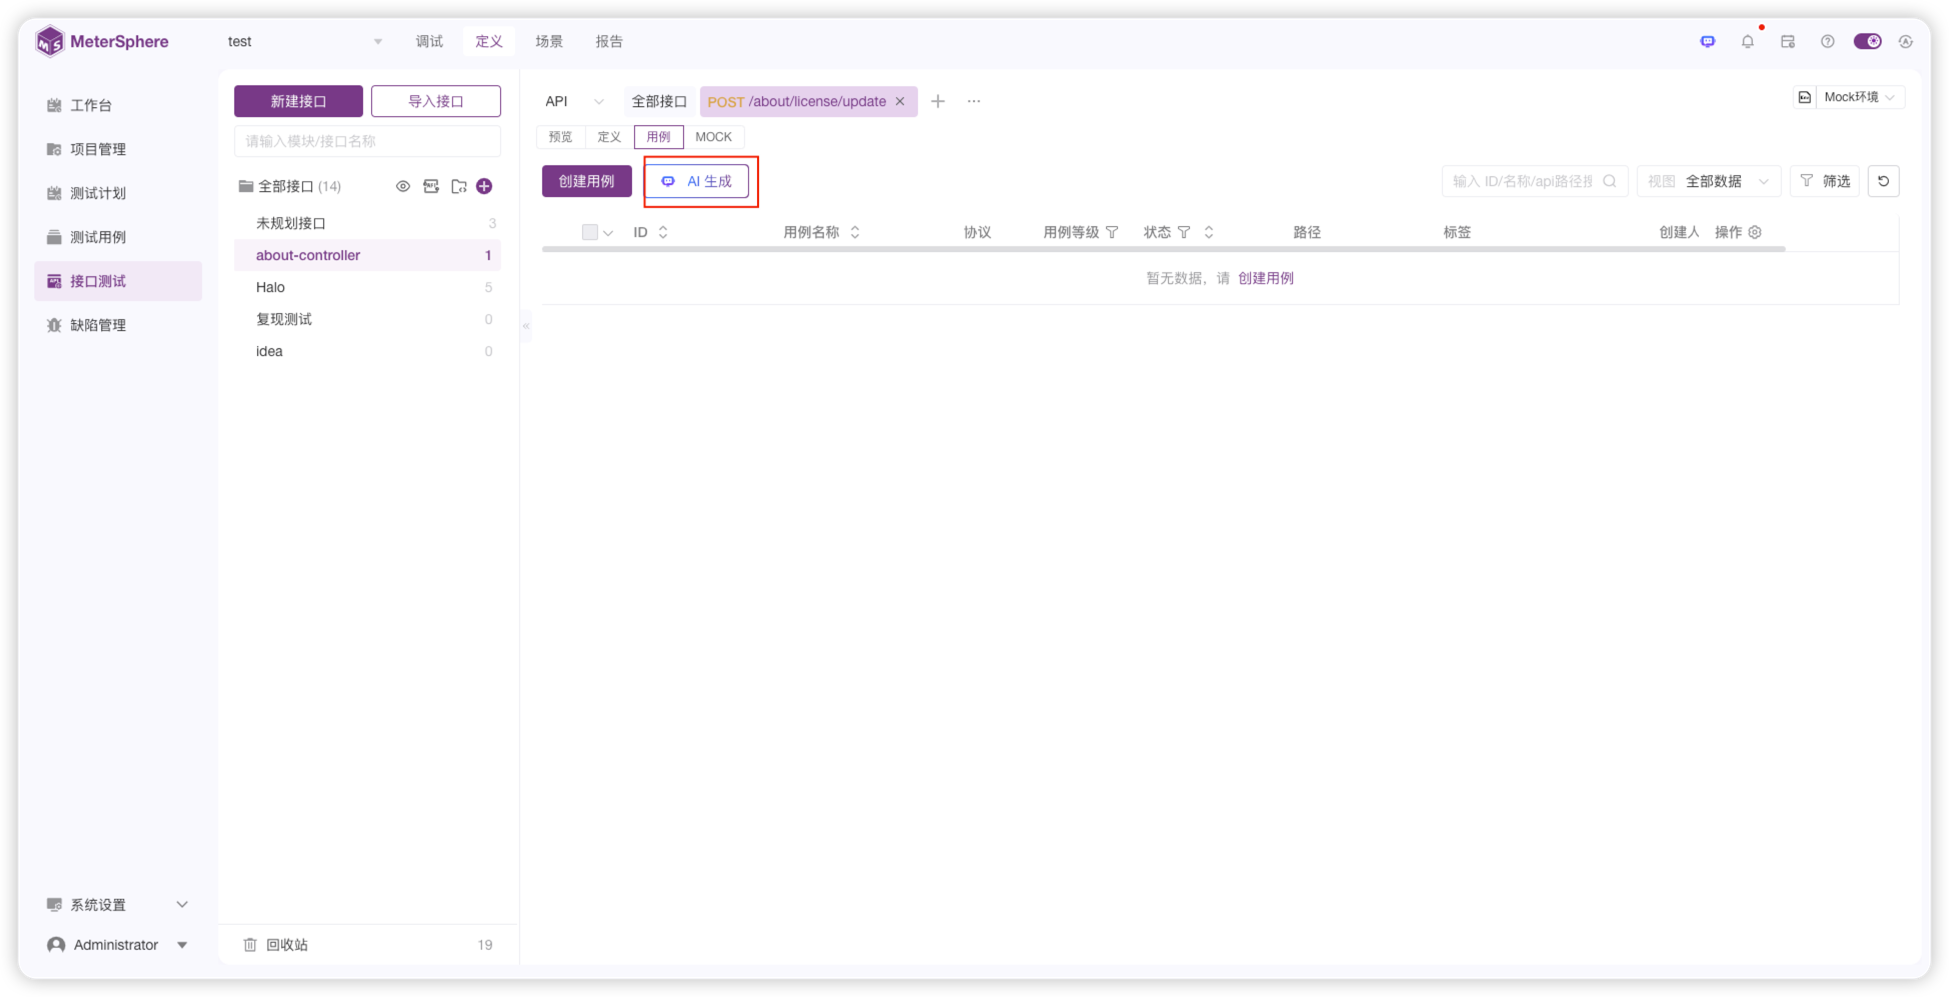
Task: Open the checkbox selection dropdown arrow in header
Action: [x=608, y=233]
